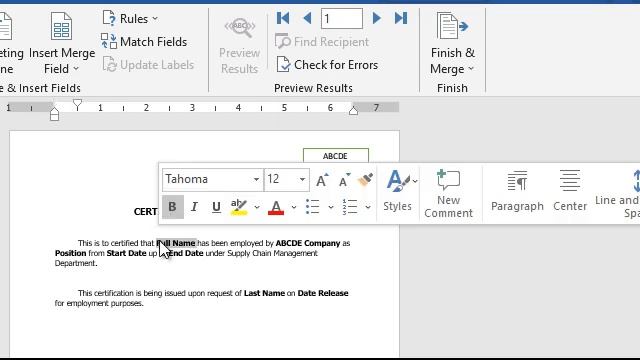
Task: Click the Update Labels option
Action: [148, 64]
